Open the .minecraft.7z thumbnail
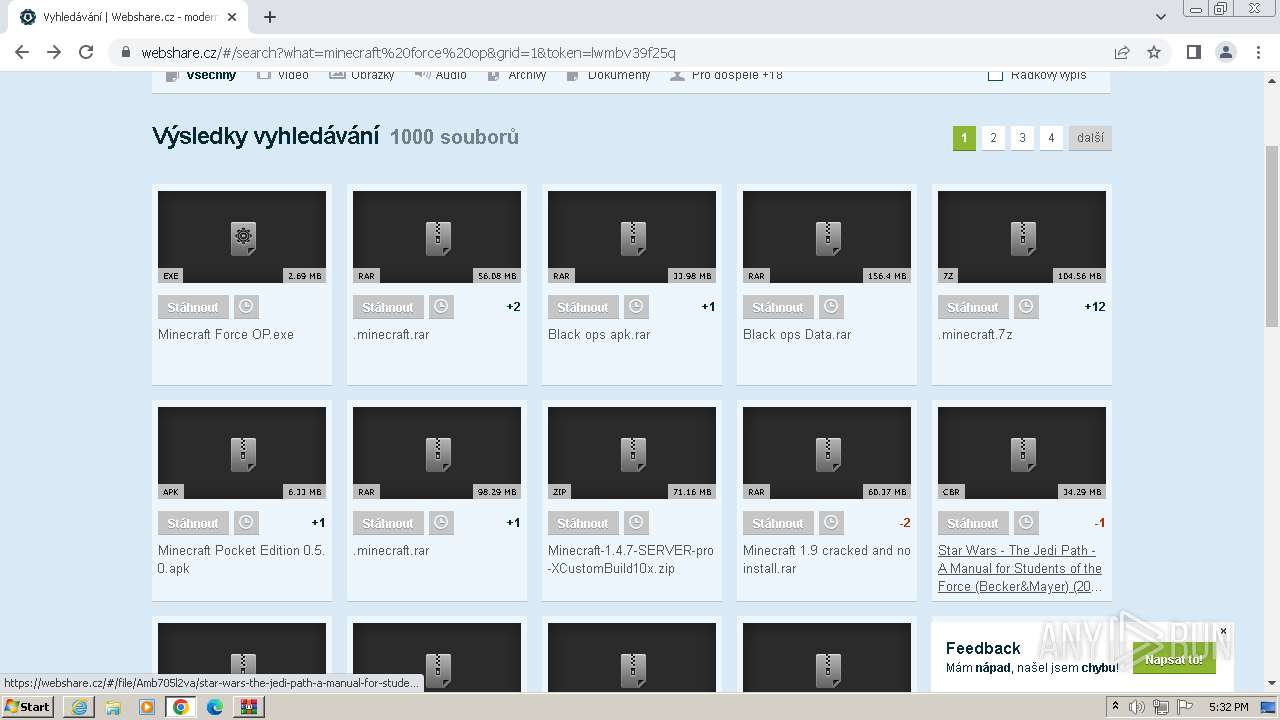Screen dimensions: 1280x720 [1022, 237]
